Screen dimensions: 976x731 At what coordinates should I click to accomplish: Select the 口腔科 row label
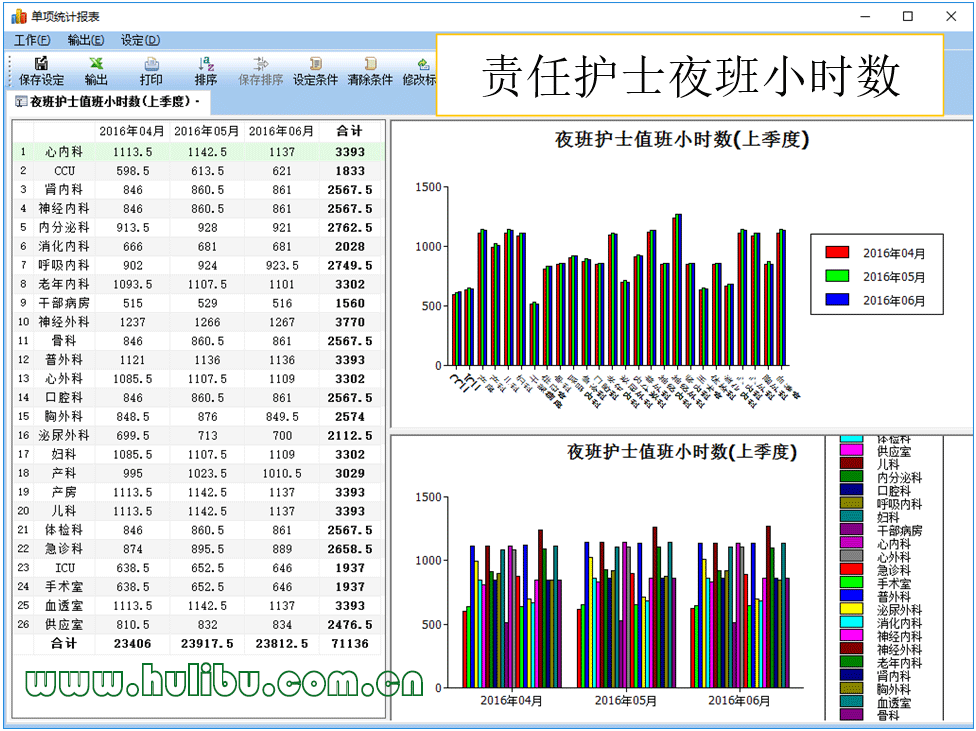point(63,397)
